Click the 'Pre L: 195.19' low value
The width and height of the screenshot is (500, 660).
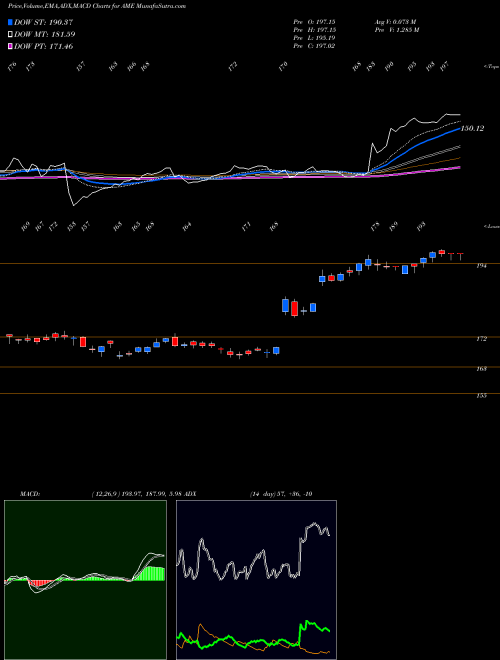[x=314, y=38]
